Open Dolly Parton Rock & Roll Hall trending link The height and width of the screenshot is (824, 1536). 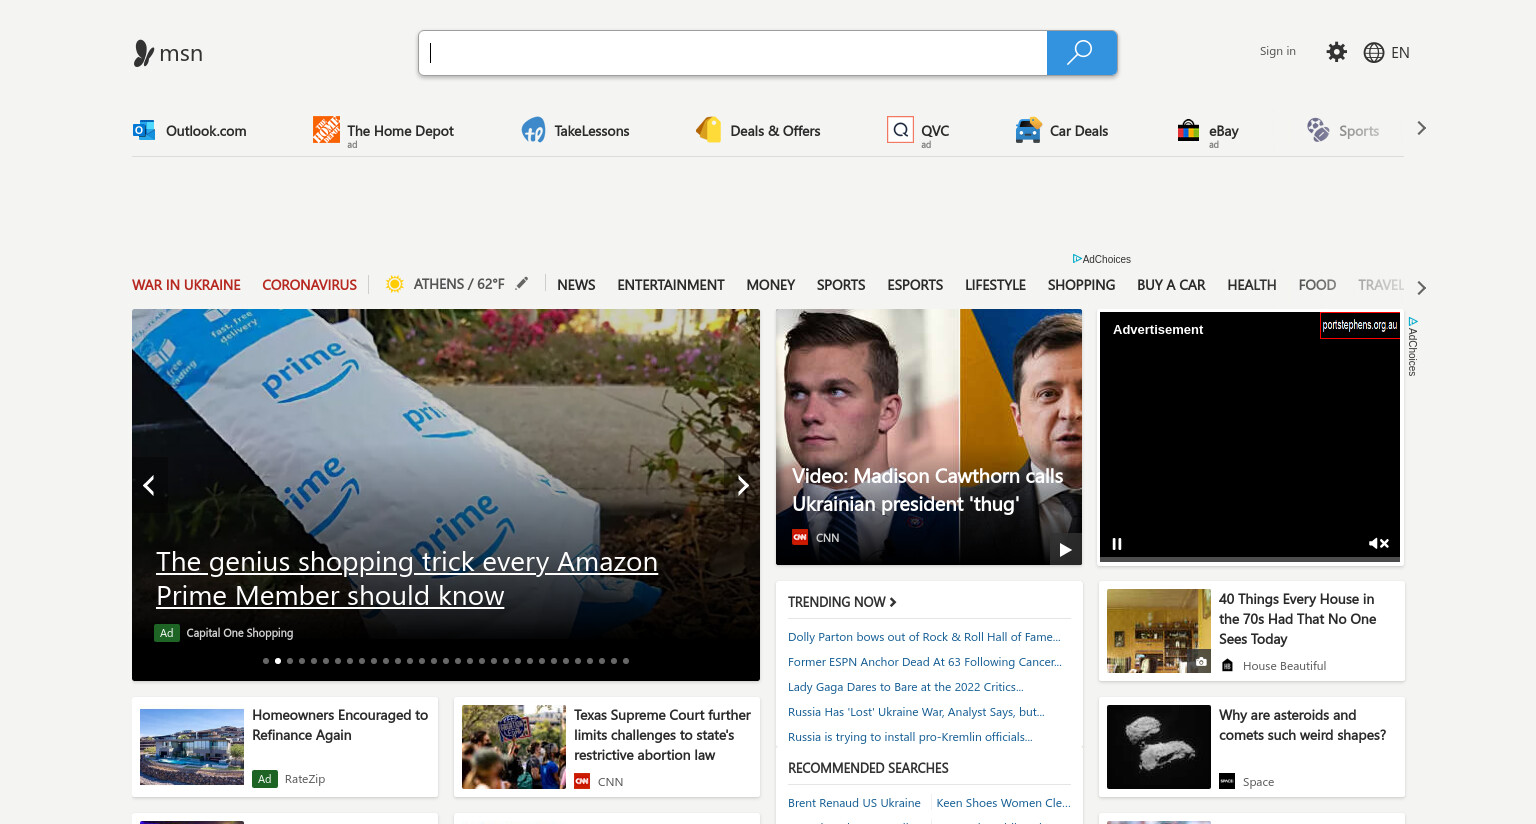click(924, 637)
